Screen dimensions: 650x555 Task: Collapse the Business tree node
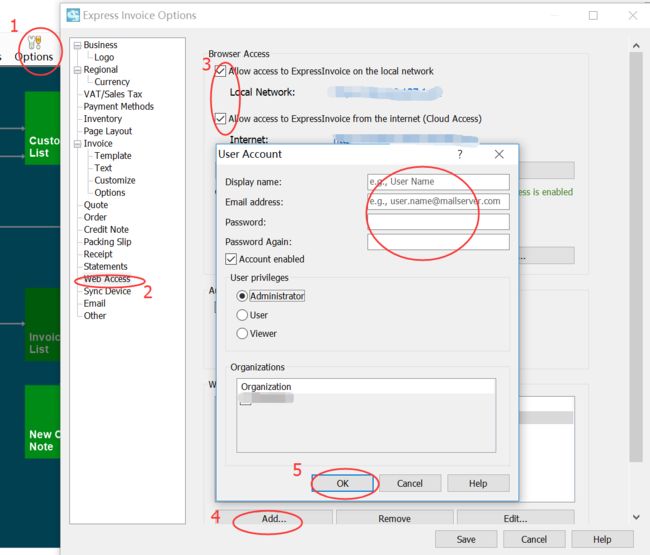[77, 45]
